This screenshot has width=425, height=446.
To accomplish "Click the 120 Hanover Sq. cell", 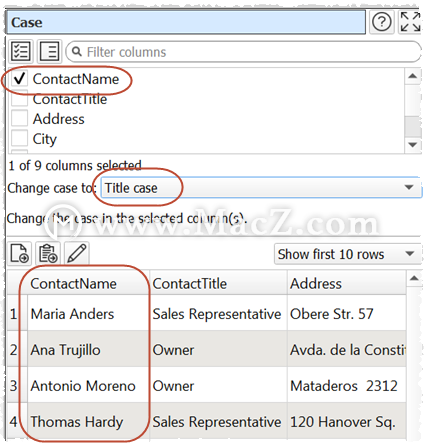I will coord(347,421).
